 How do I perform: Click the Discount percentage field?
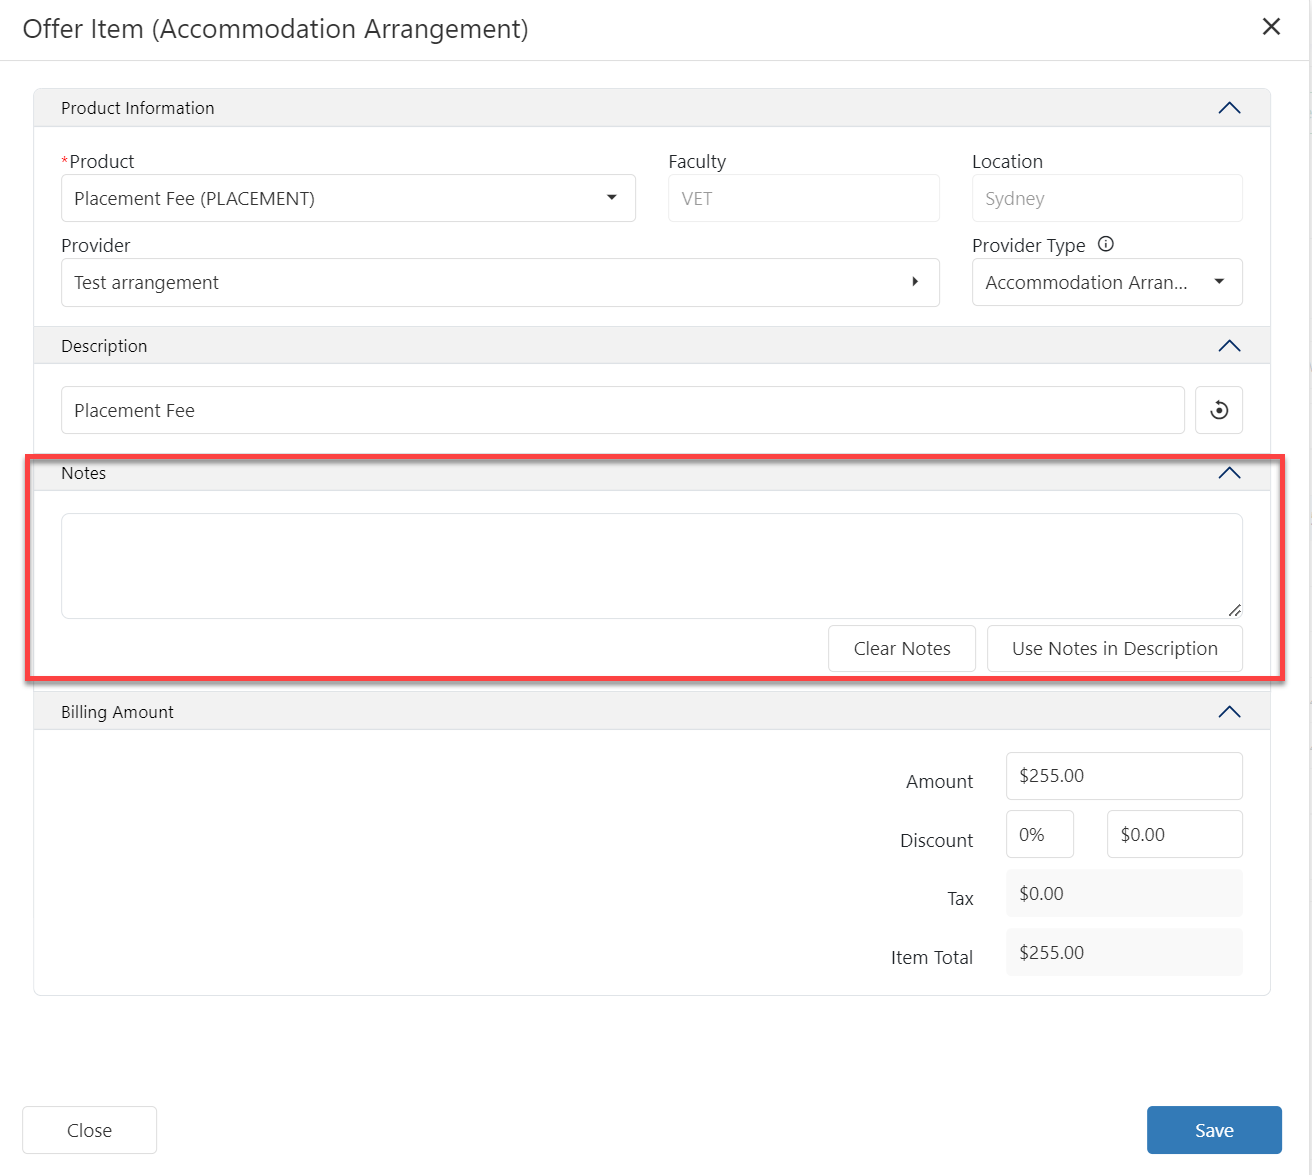click(x=1039, y=834)
